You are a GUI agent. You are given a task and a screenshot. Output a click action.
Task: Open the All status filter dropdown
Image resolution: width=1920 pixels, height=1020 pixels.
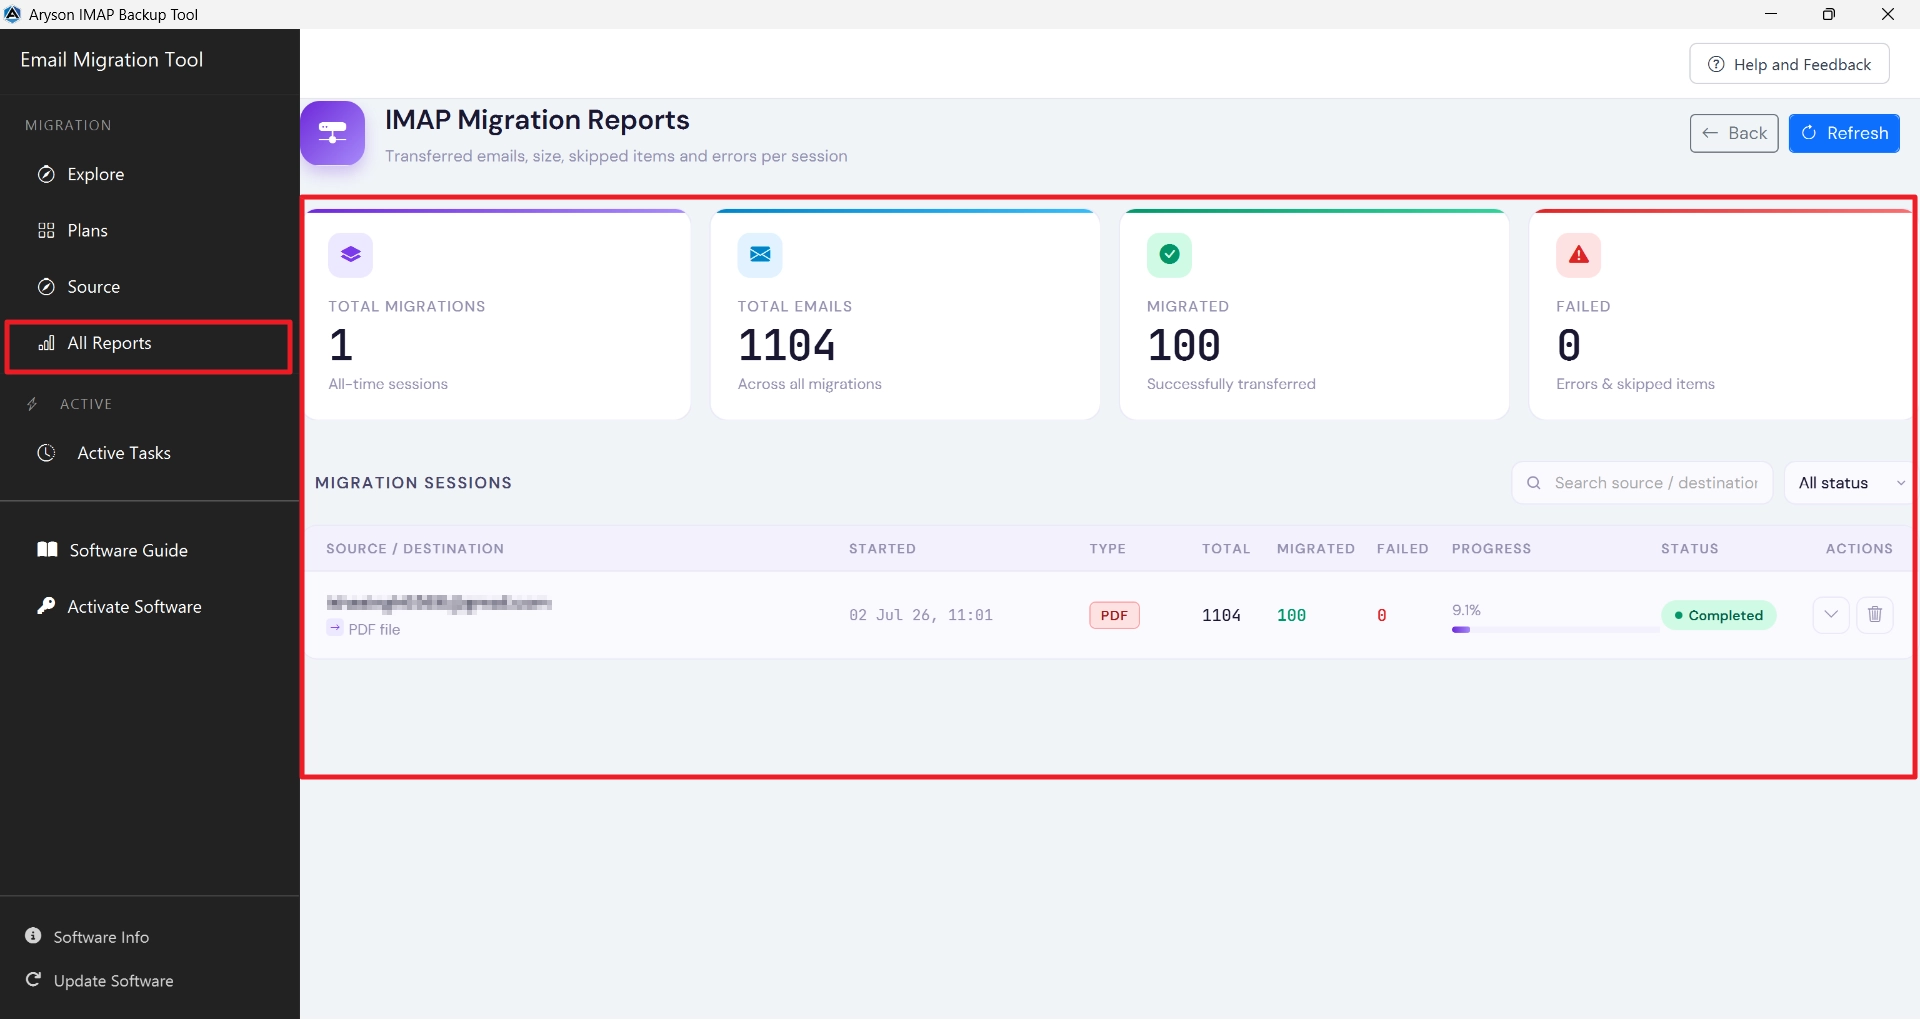[x=1850, y=483]
